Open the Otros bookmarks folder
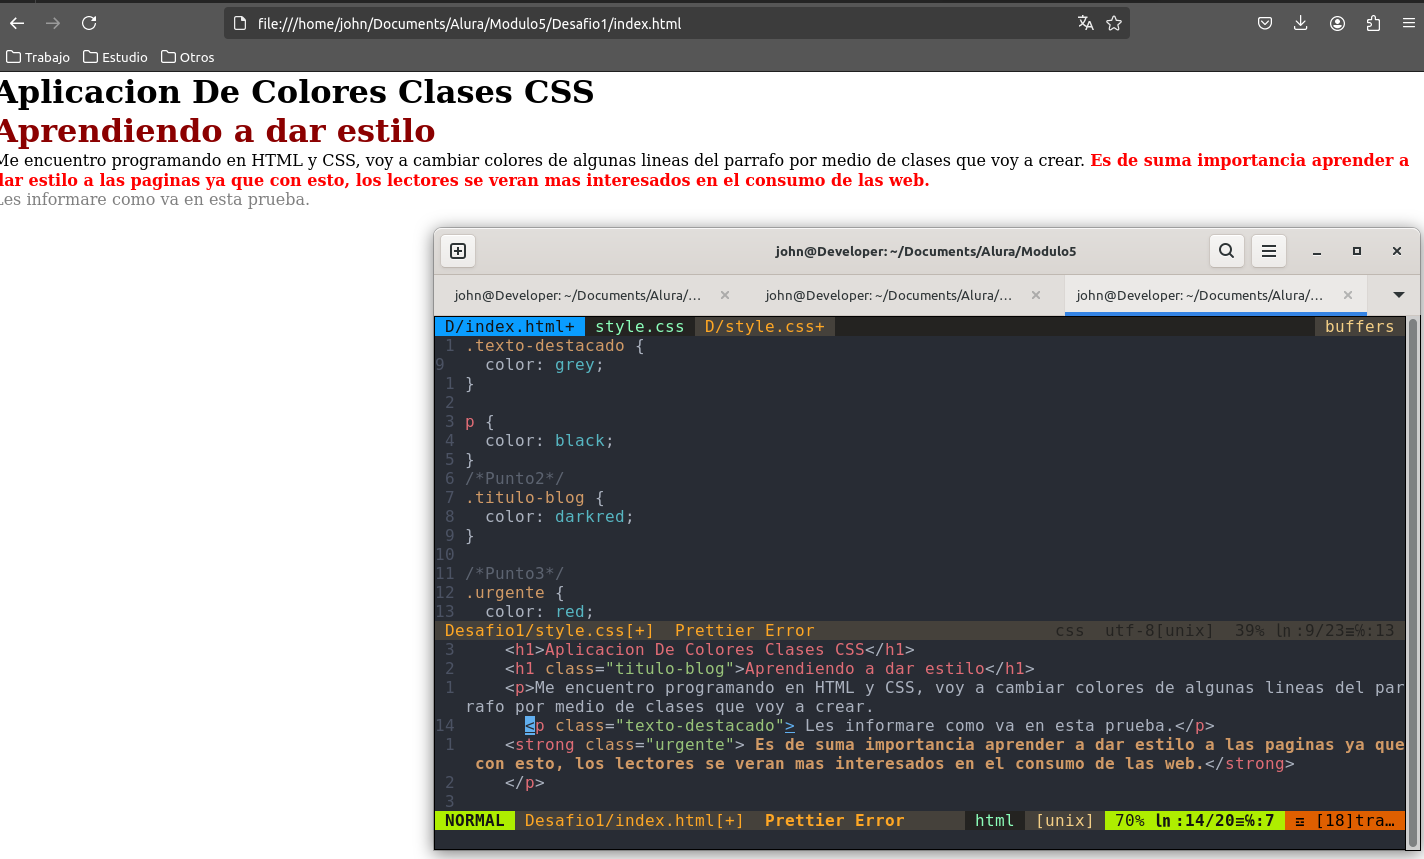Image resolution: width=1424 pixels, height=859 pixels. pyautogui.click(x=188, y=57)
